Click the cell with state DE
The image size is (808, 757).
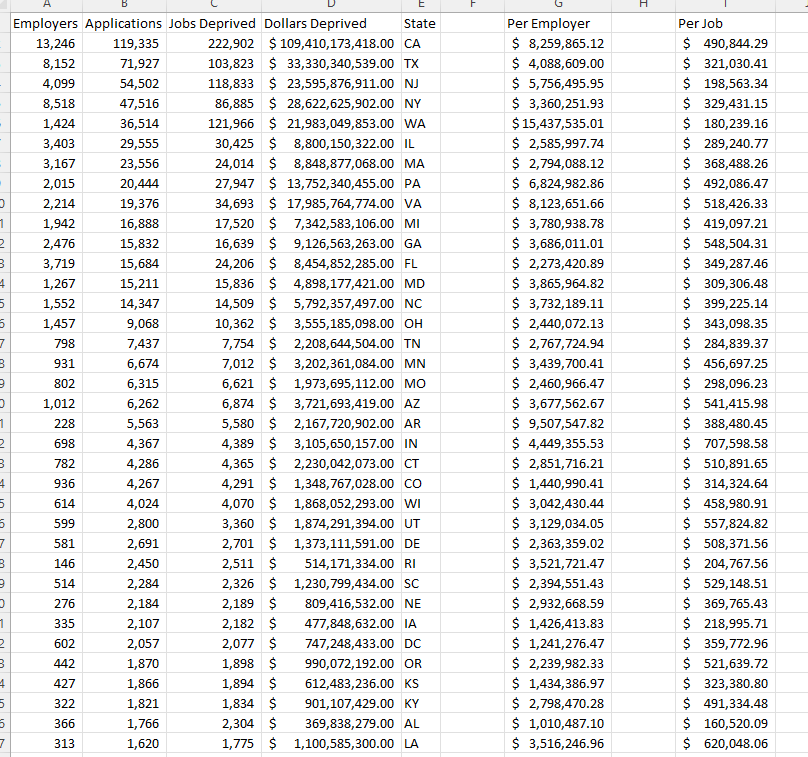(x=421, y=544)
